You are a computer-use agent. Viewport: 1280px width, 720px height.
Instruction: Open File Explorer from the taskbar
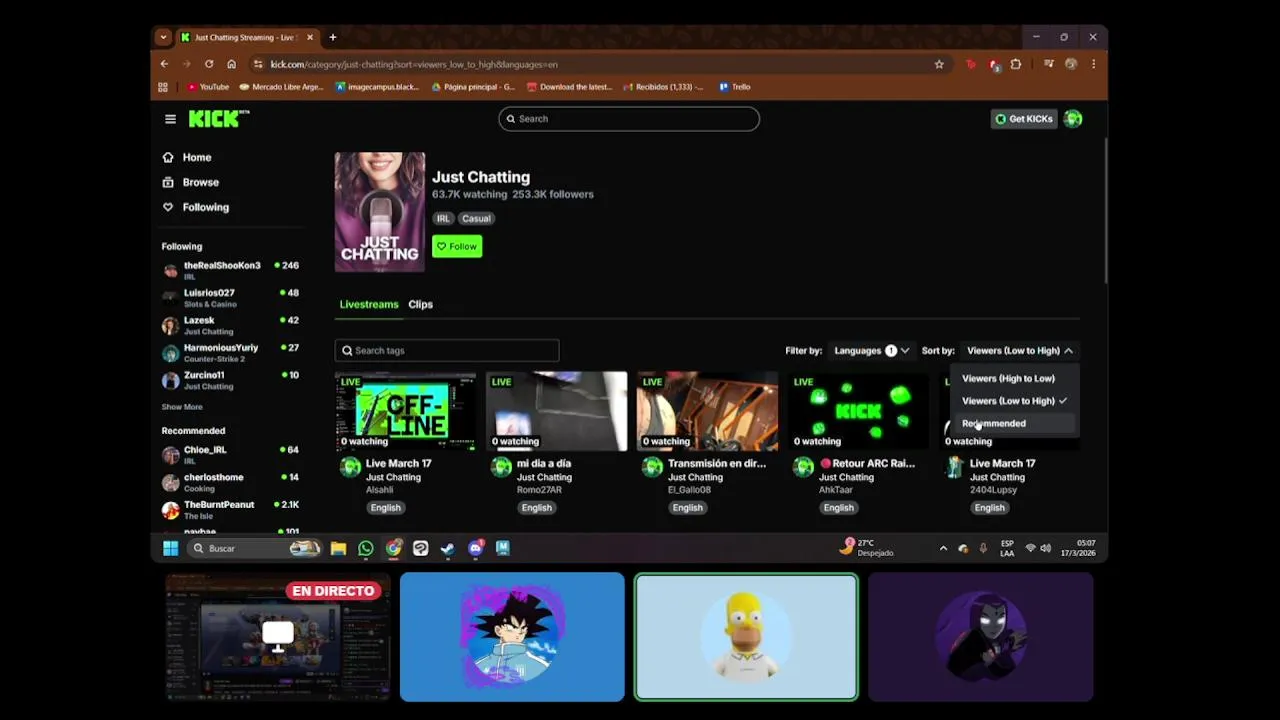point(338,548)
